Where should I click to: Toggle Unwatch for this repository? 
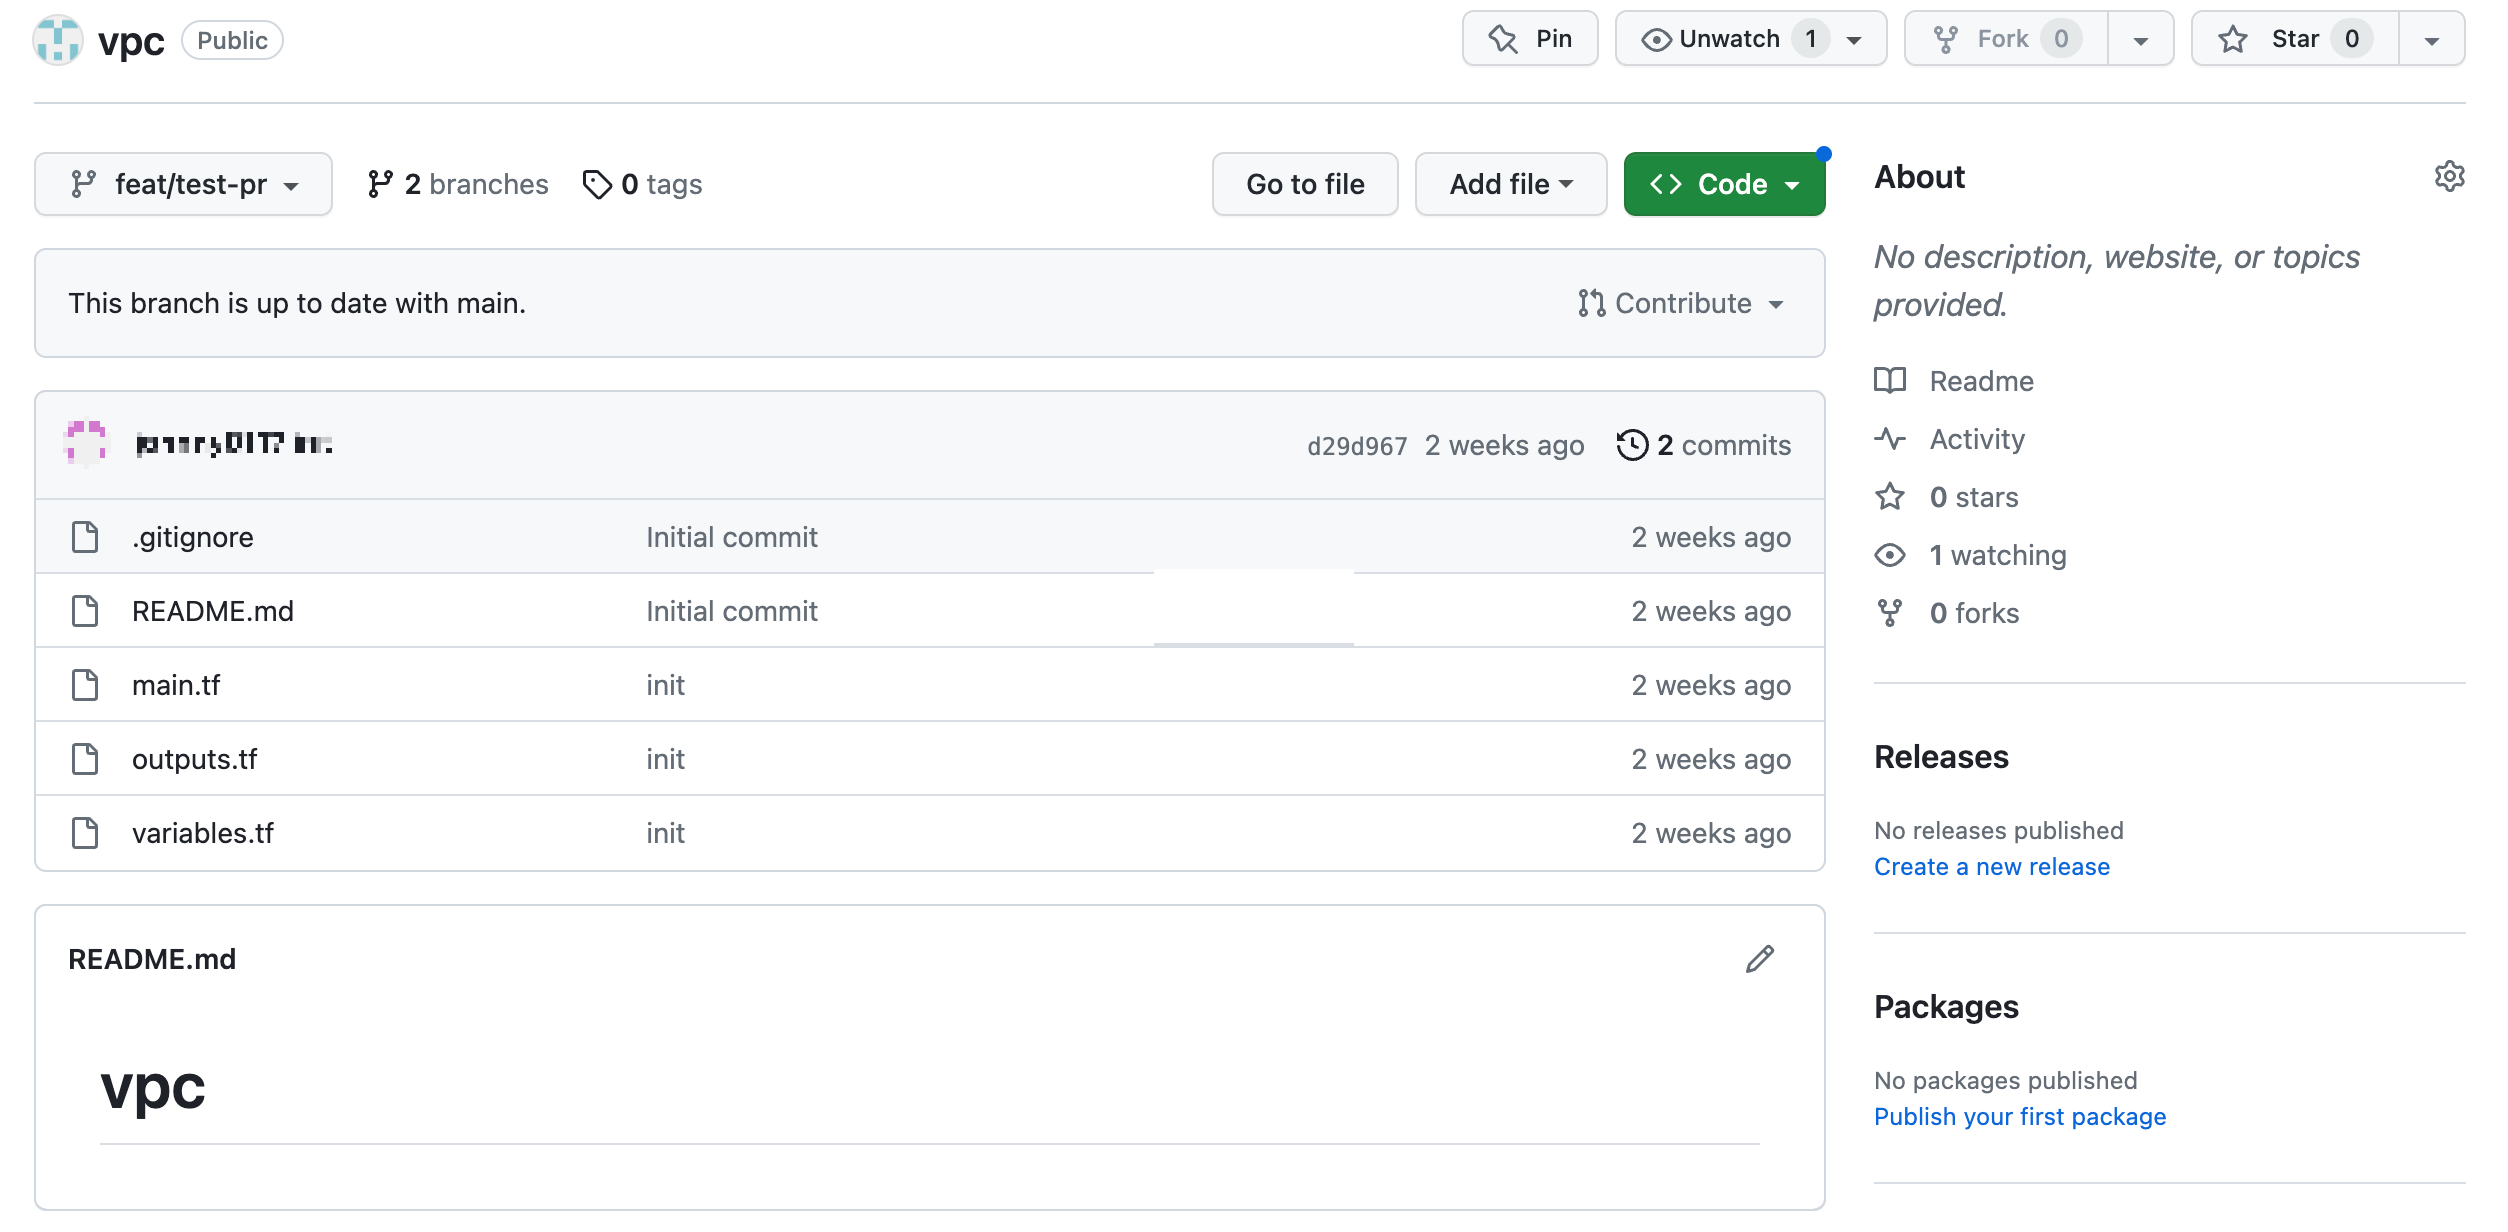pos(1729,39)
